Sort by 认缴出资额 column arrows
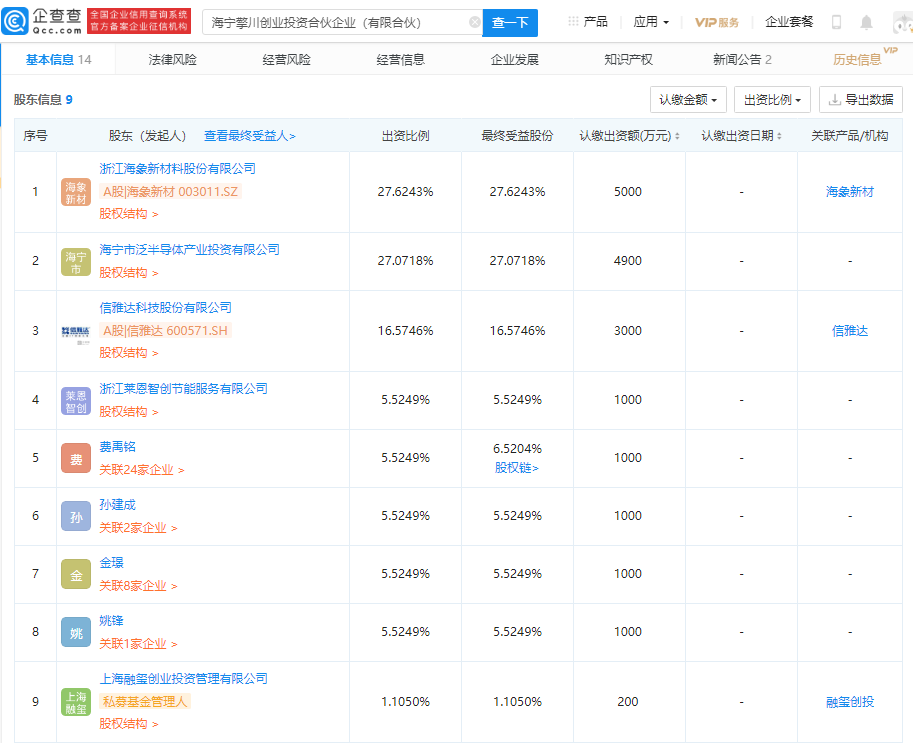This screenshot has width=913, height=743. point(677,136)
